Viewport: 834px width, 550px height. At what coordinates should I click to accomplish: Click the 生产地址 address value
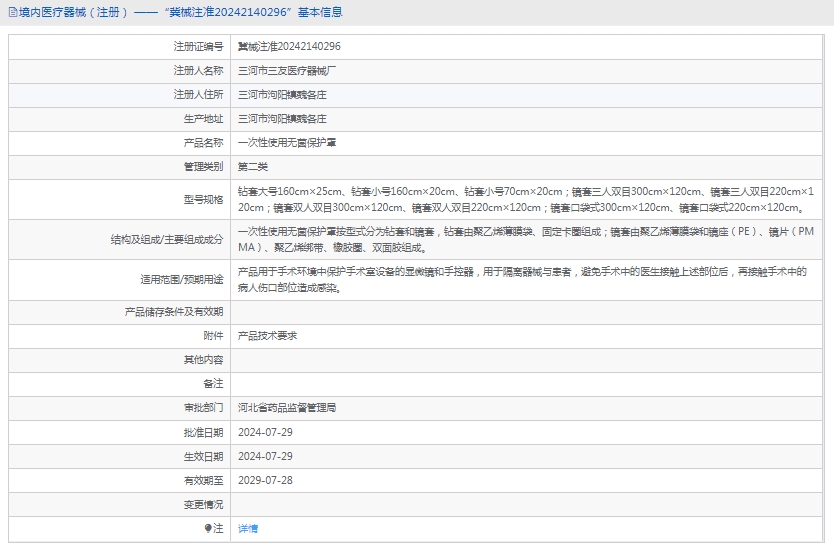[282, 119]
